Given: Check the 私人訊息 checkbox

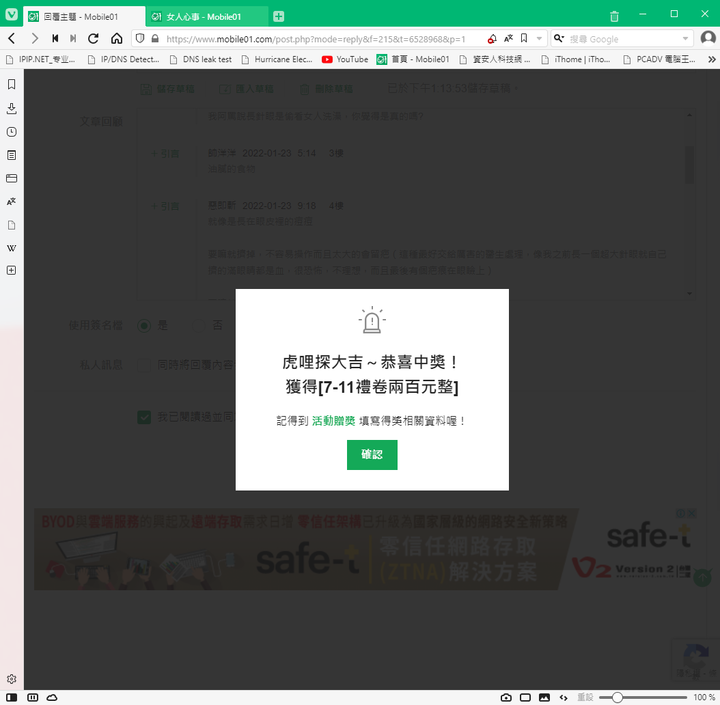Looking at the screenshot, I should point(144,365).
